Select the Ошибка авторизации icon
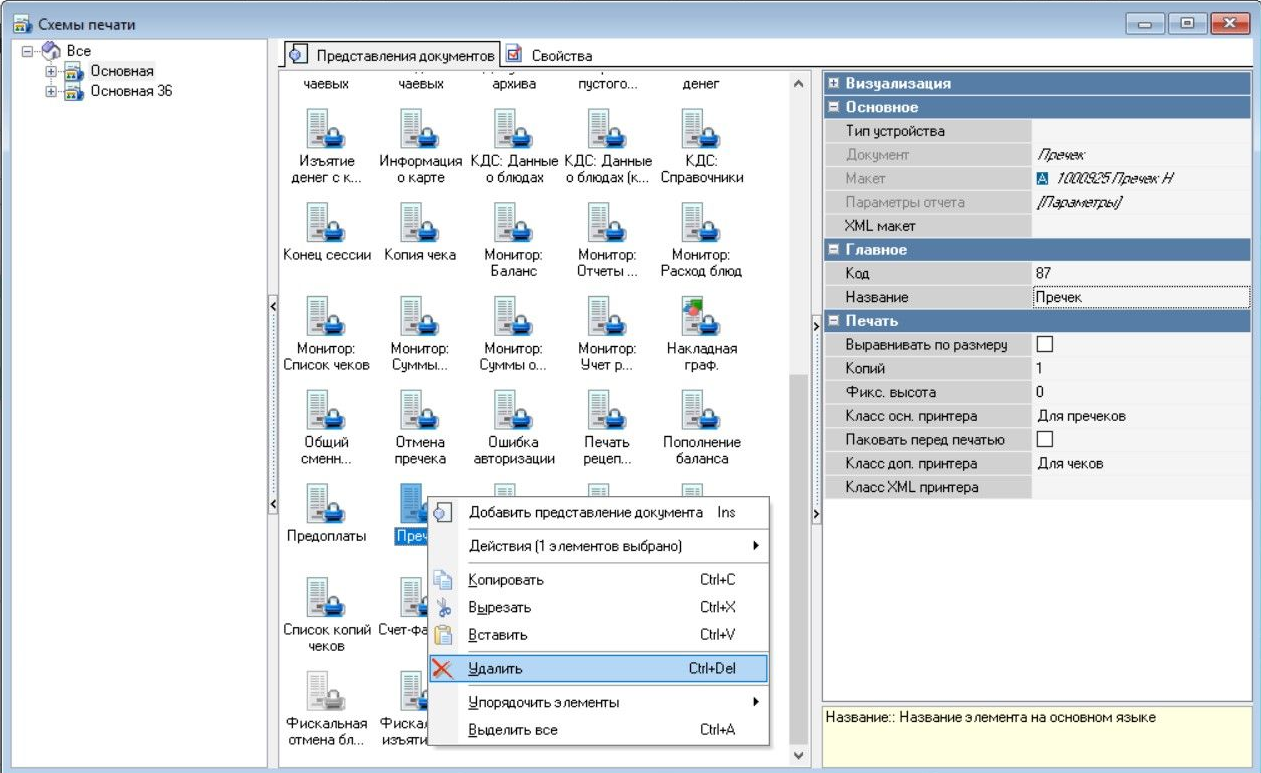This screenshot has width=1261, height=773. tap(513, 410)
